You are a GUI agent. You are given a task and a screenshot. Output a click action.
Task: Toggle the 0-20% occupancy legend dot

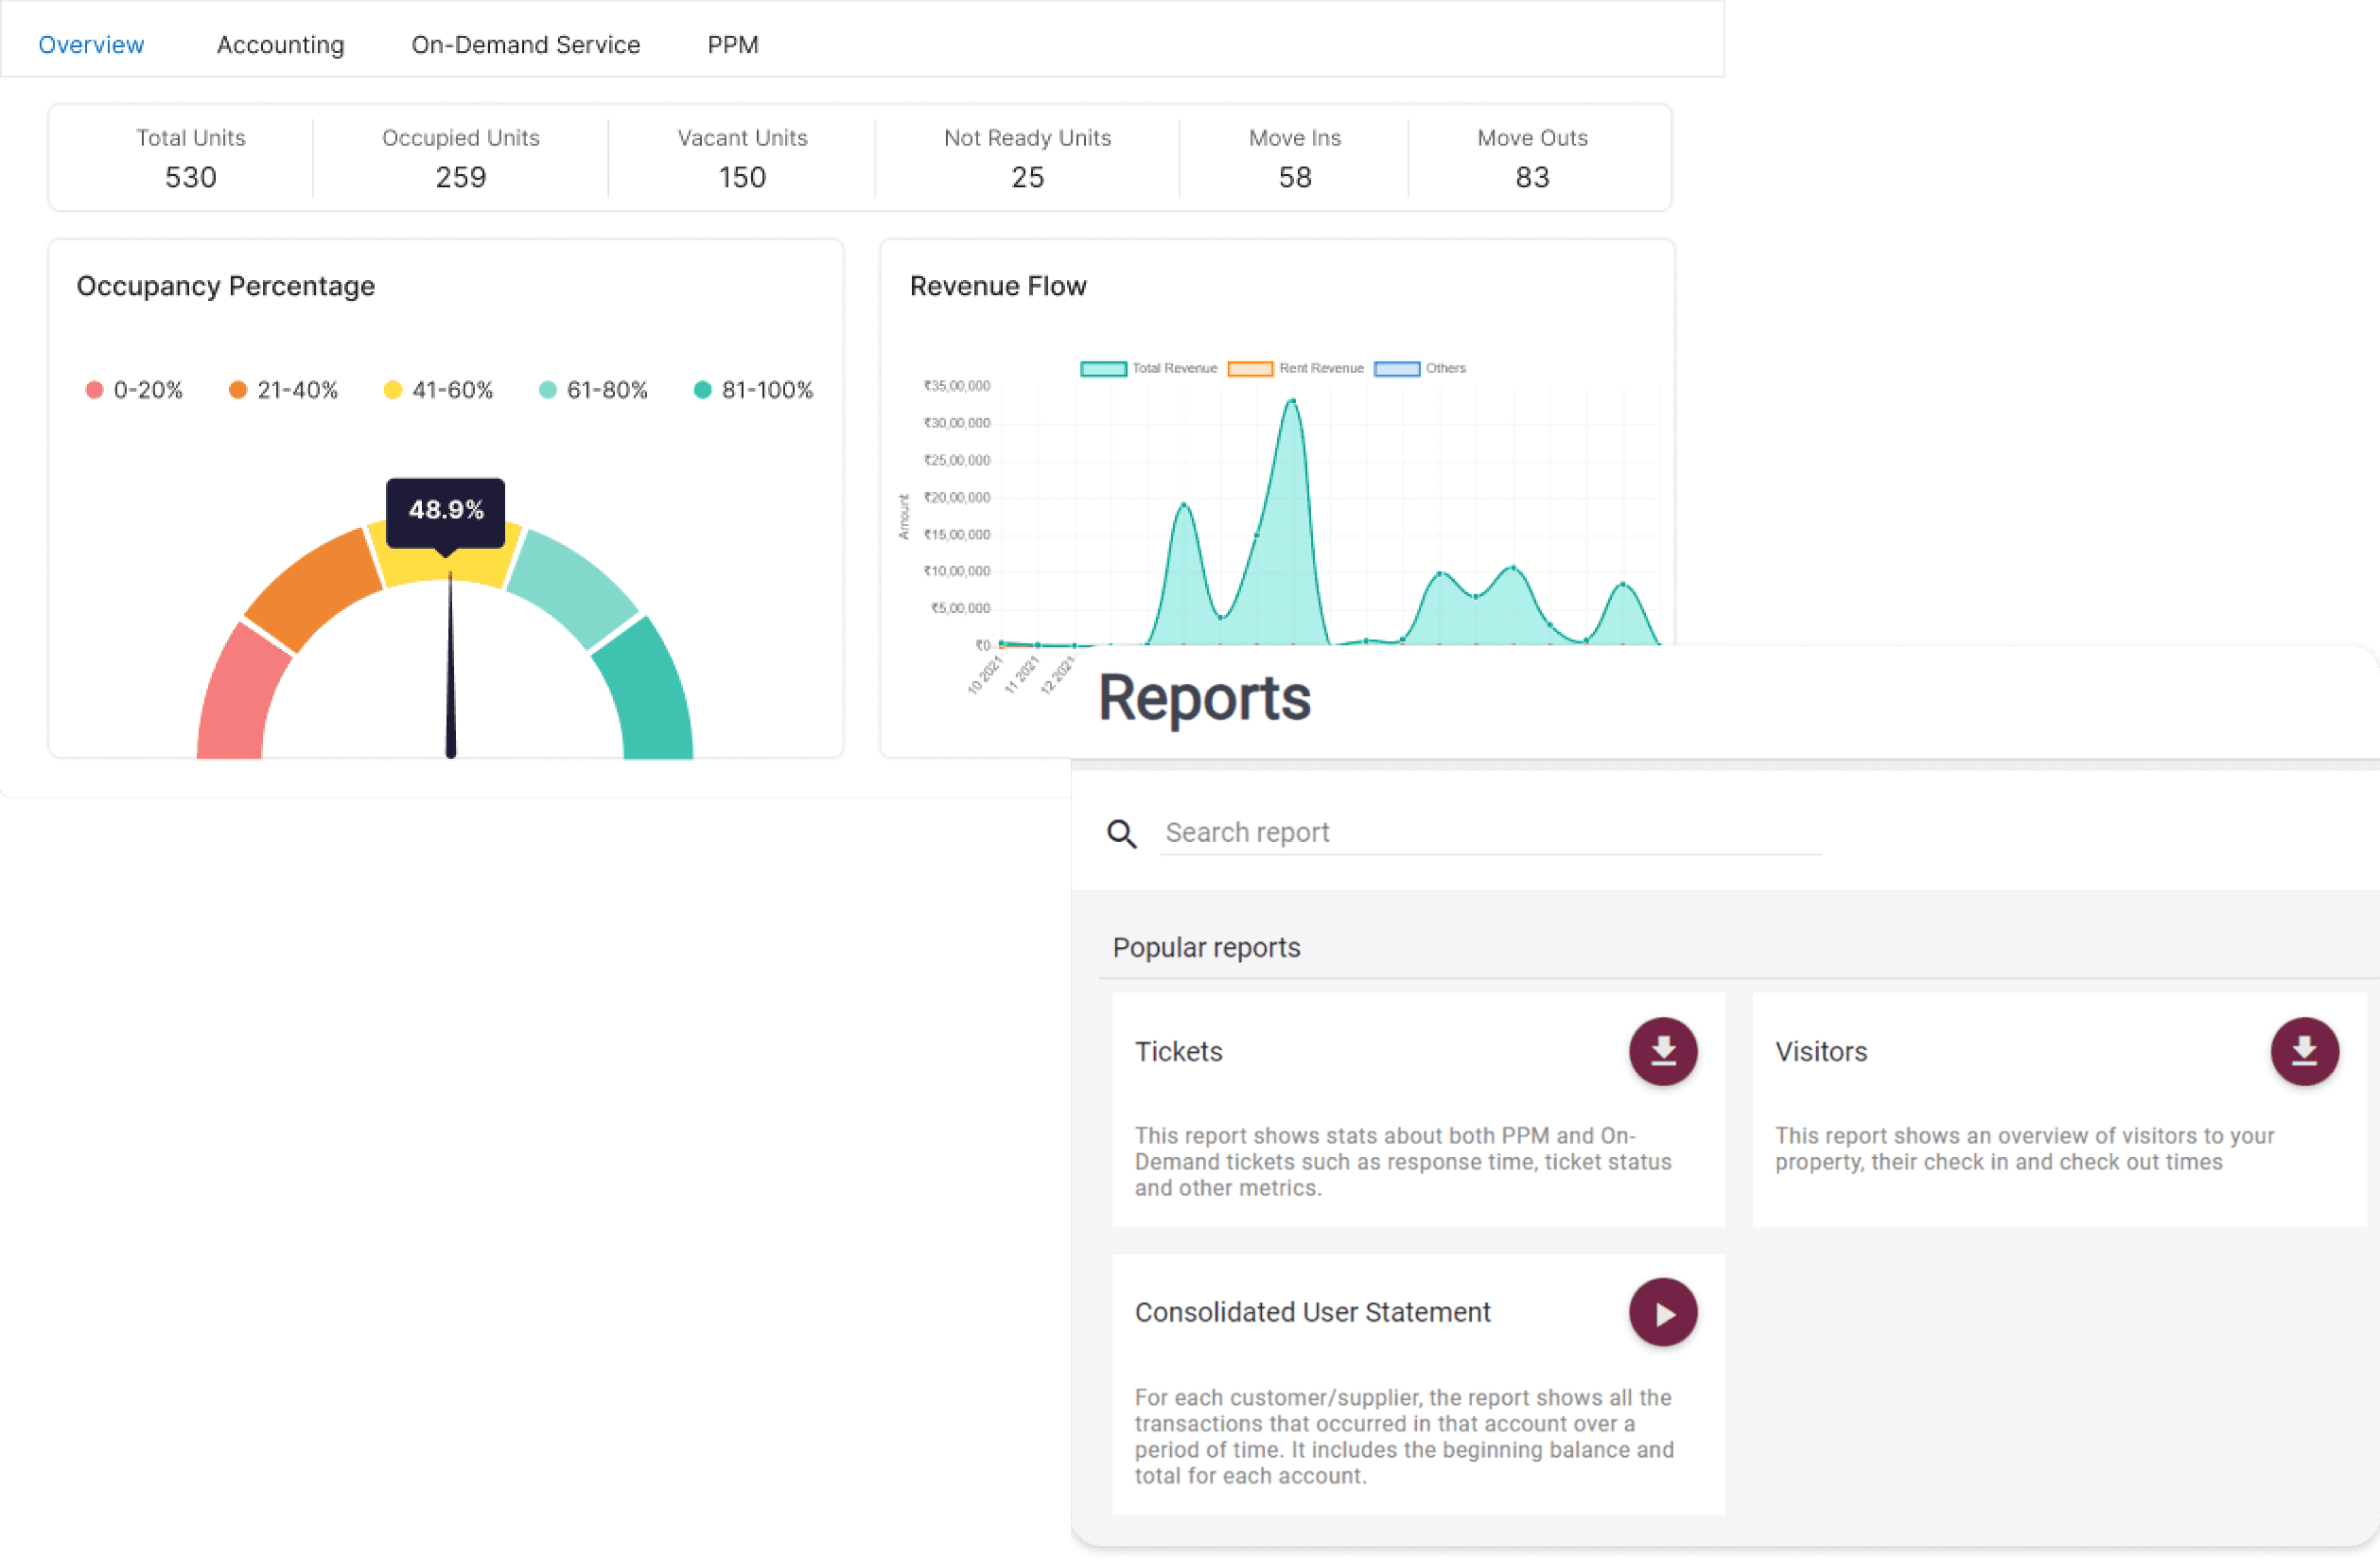point(94,390)
